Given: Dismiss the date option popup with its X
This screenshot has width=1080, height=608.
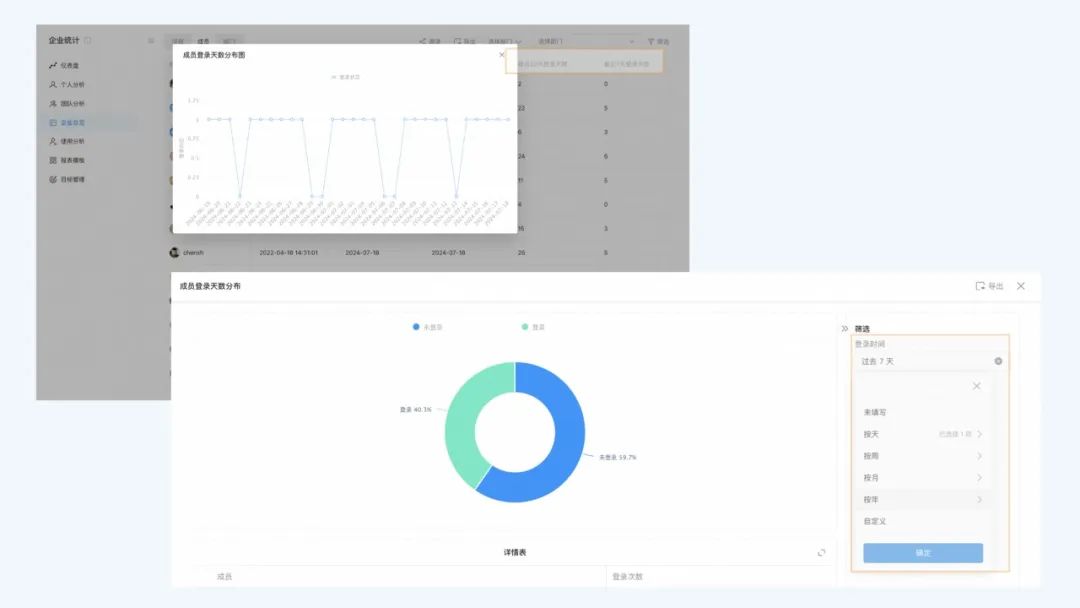Looking at the screenshot, I should 976,386.
